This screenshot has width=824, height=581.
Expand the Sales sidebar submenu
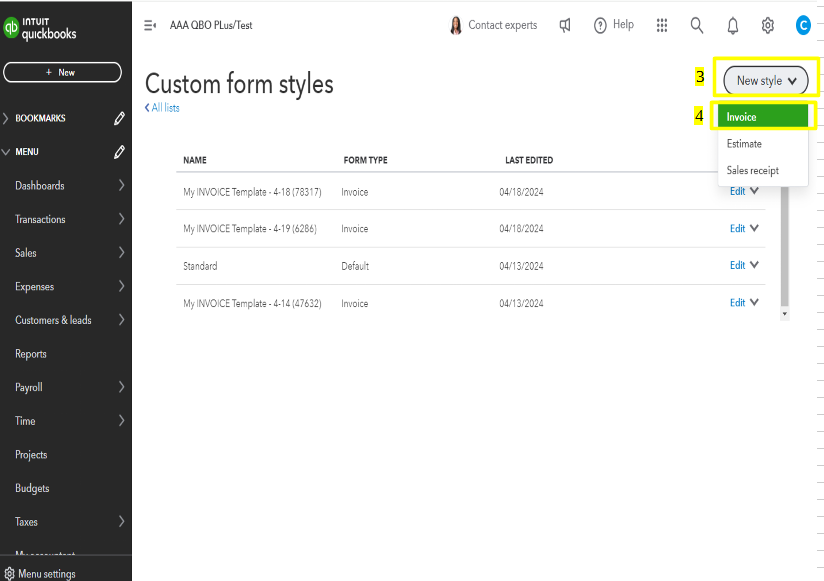(x=121, y=253)
